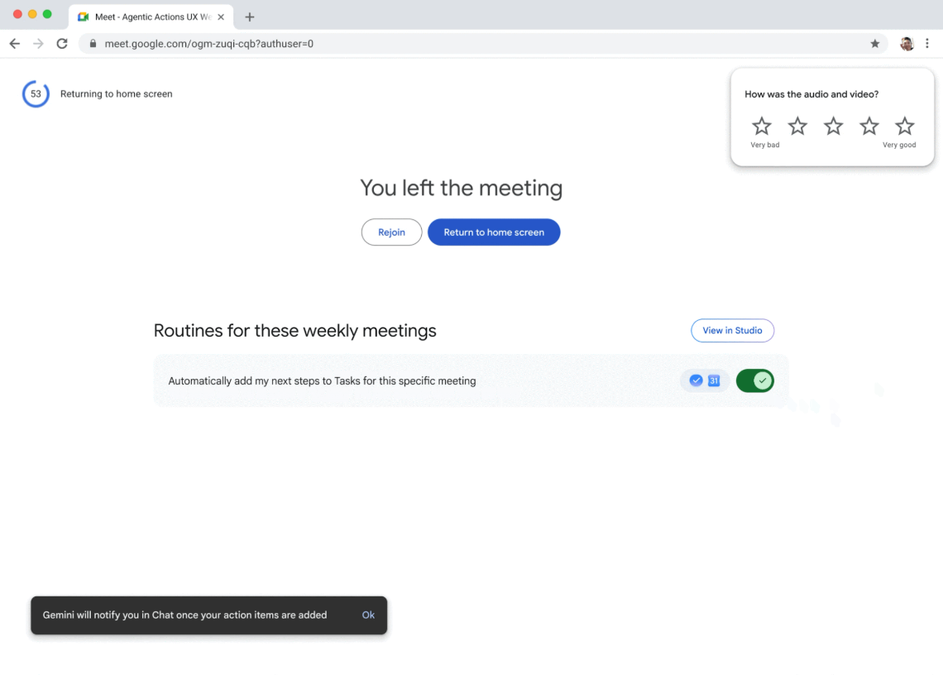
Task: Click the Gemini notification message text
Action: (x=185, y=615)
